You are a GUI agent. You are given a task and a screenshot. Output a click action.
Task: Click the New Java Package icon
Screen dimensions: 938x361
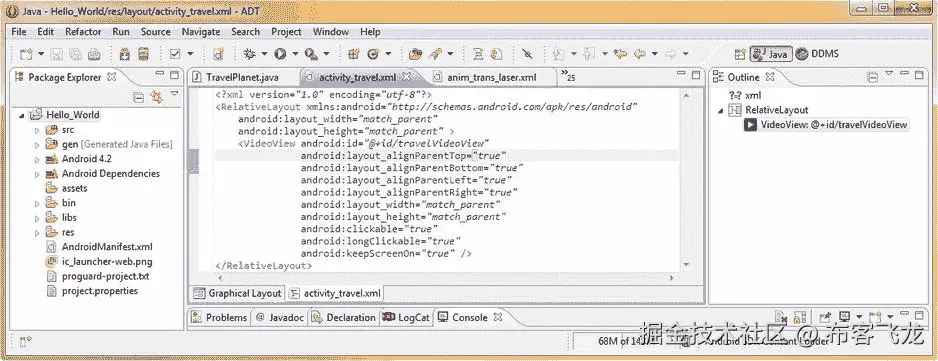[354, 54]
